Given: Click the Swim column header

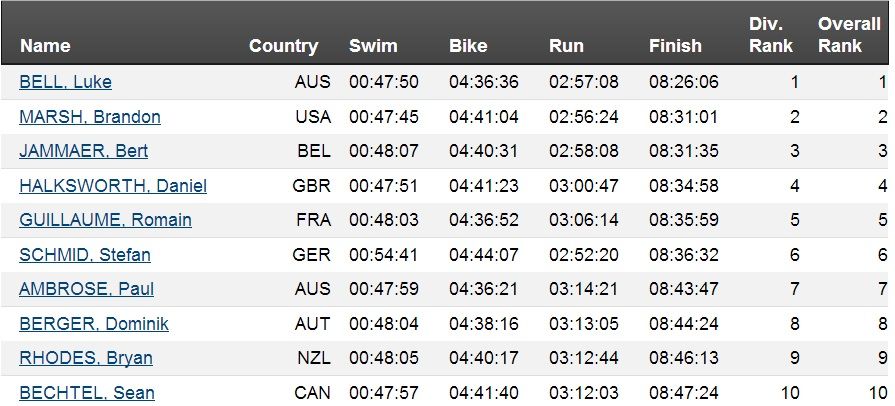Looking at the screenshot, I should [x=373, y=46].
